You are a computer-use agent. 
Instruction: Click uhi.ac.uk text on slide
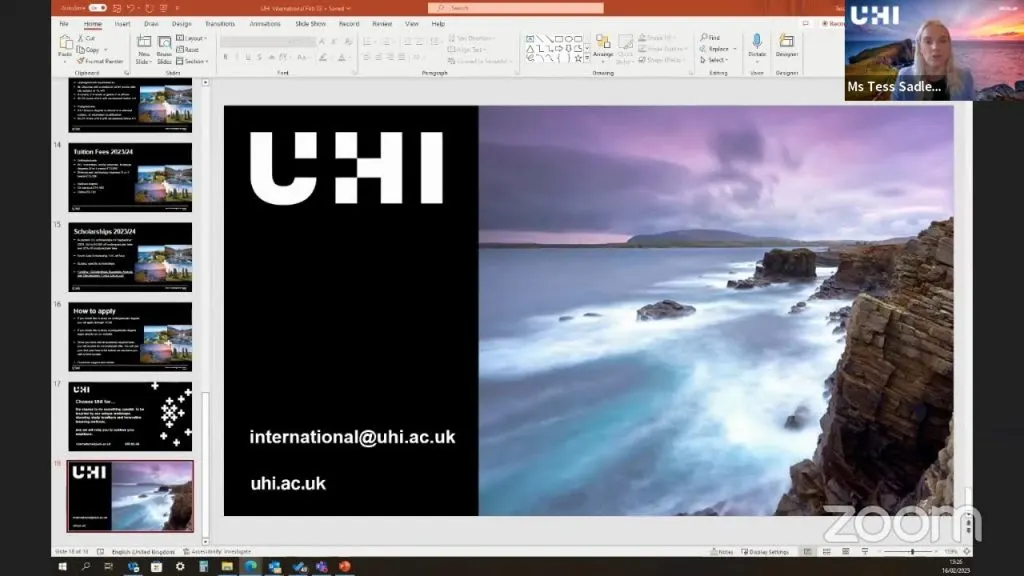288,483
